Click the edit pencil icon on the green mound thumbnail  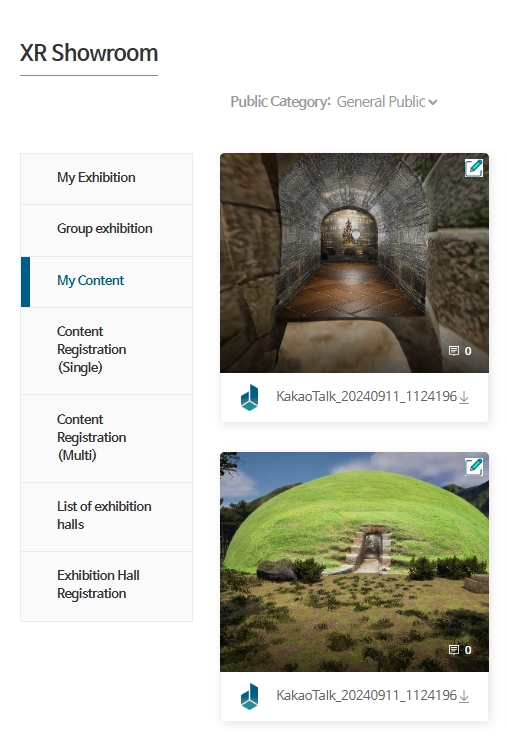click(474, 466)
